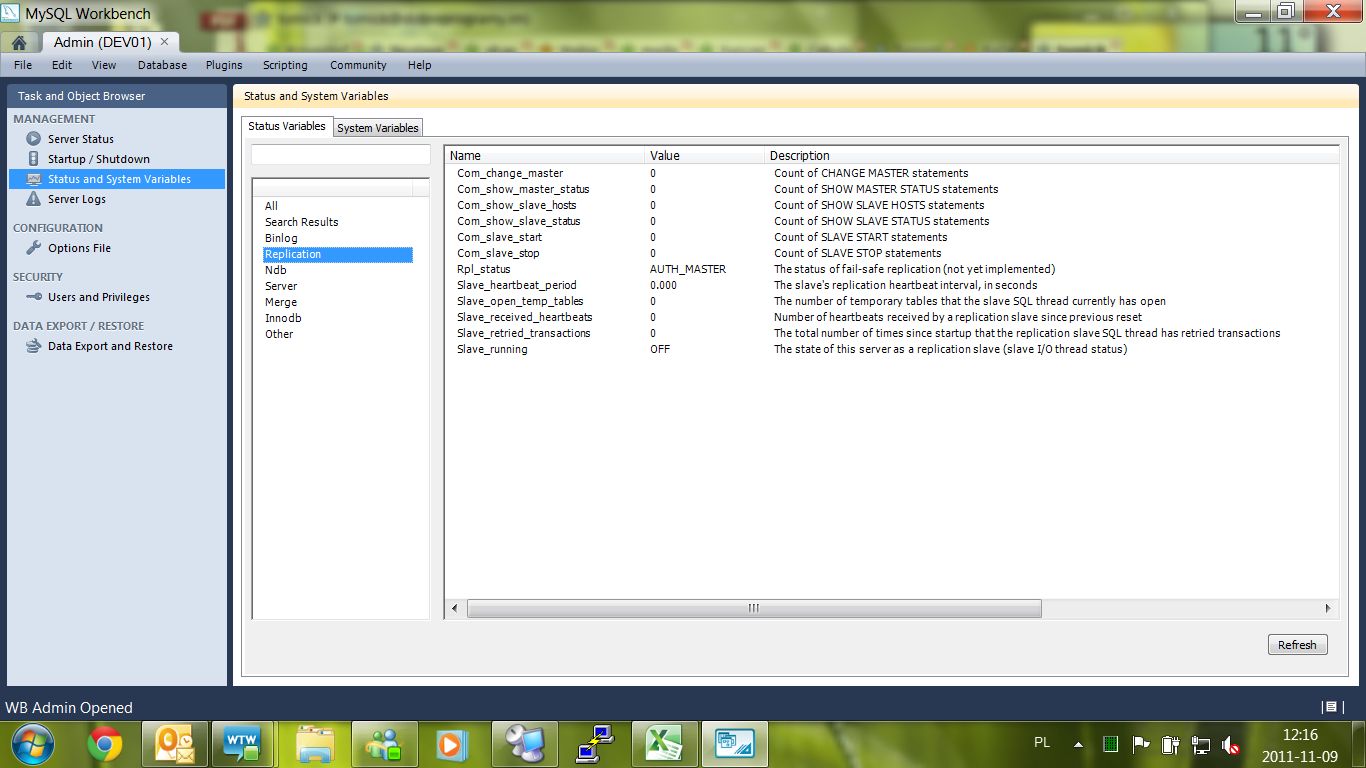Click the Refresh button
Viewport: 1366px width, 768px height.
tap(1297, 645)
